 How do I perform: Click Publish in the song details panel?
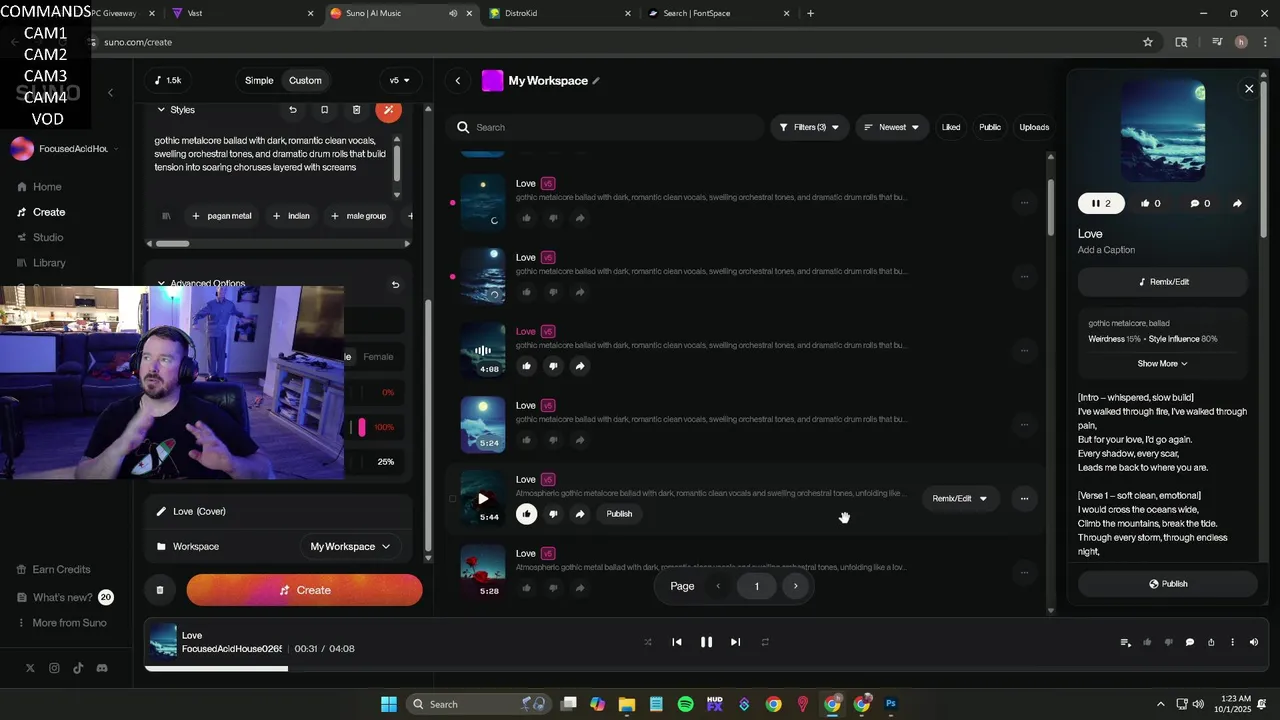[1167, 584]
